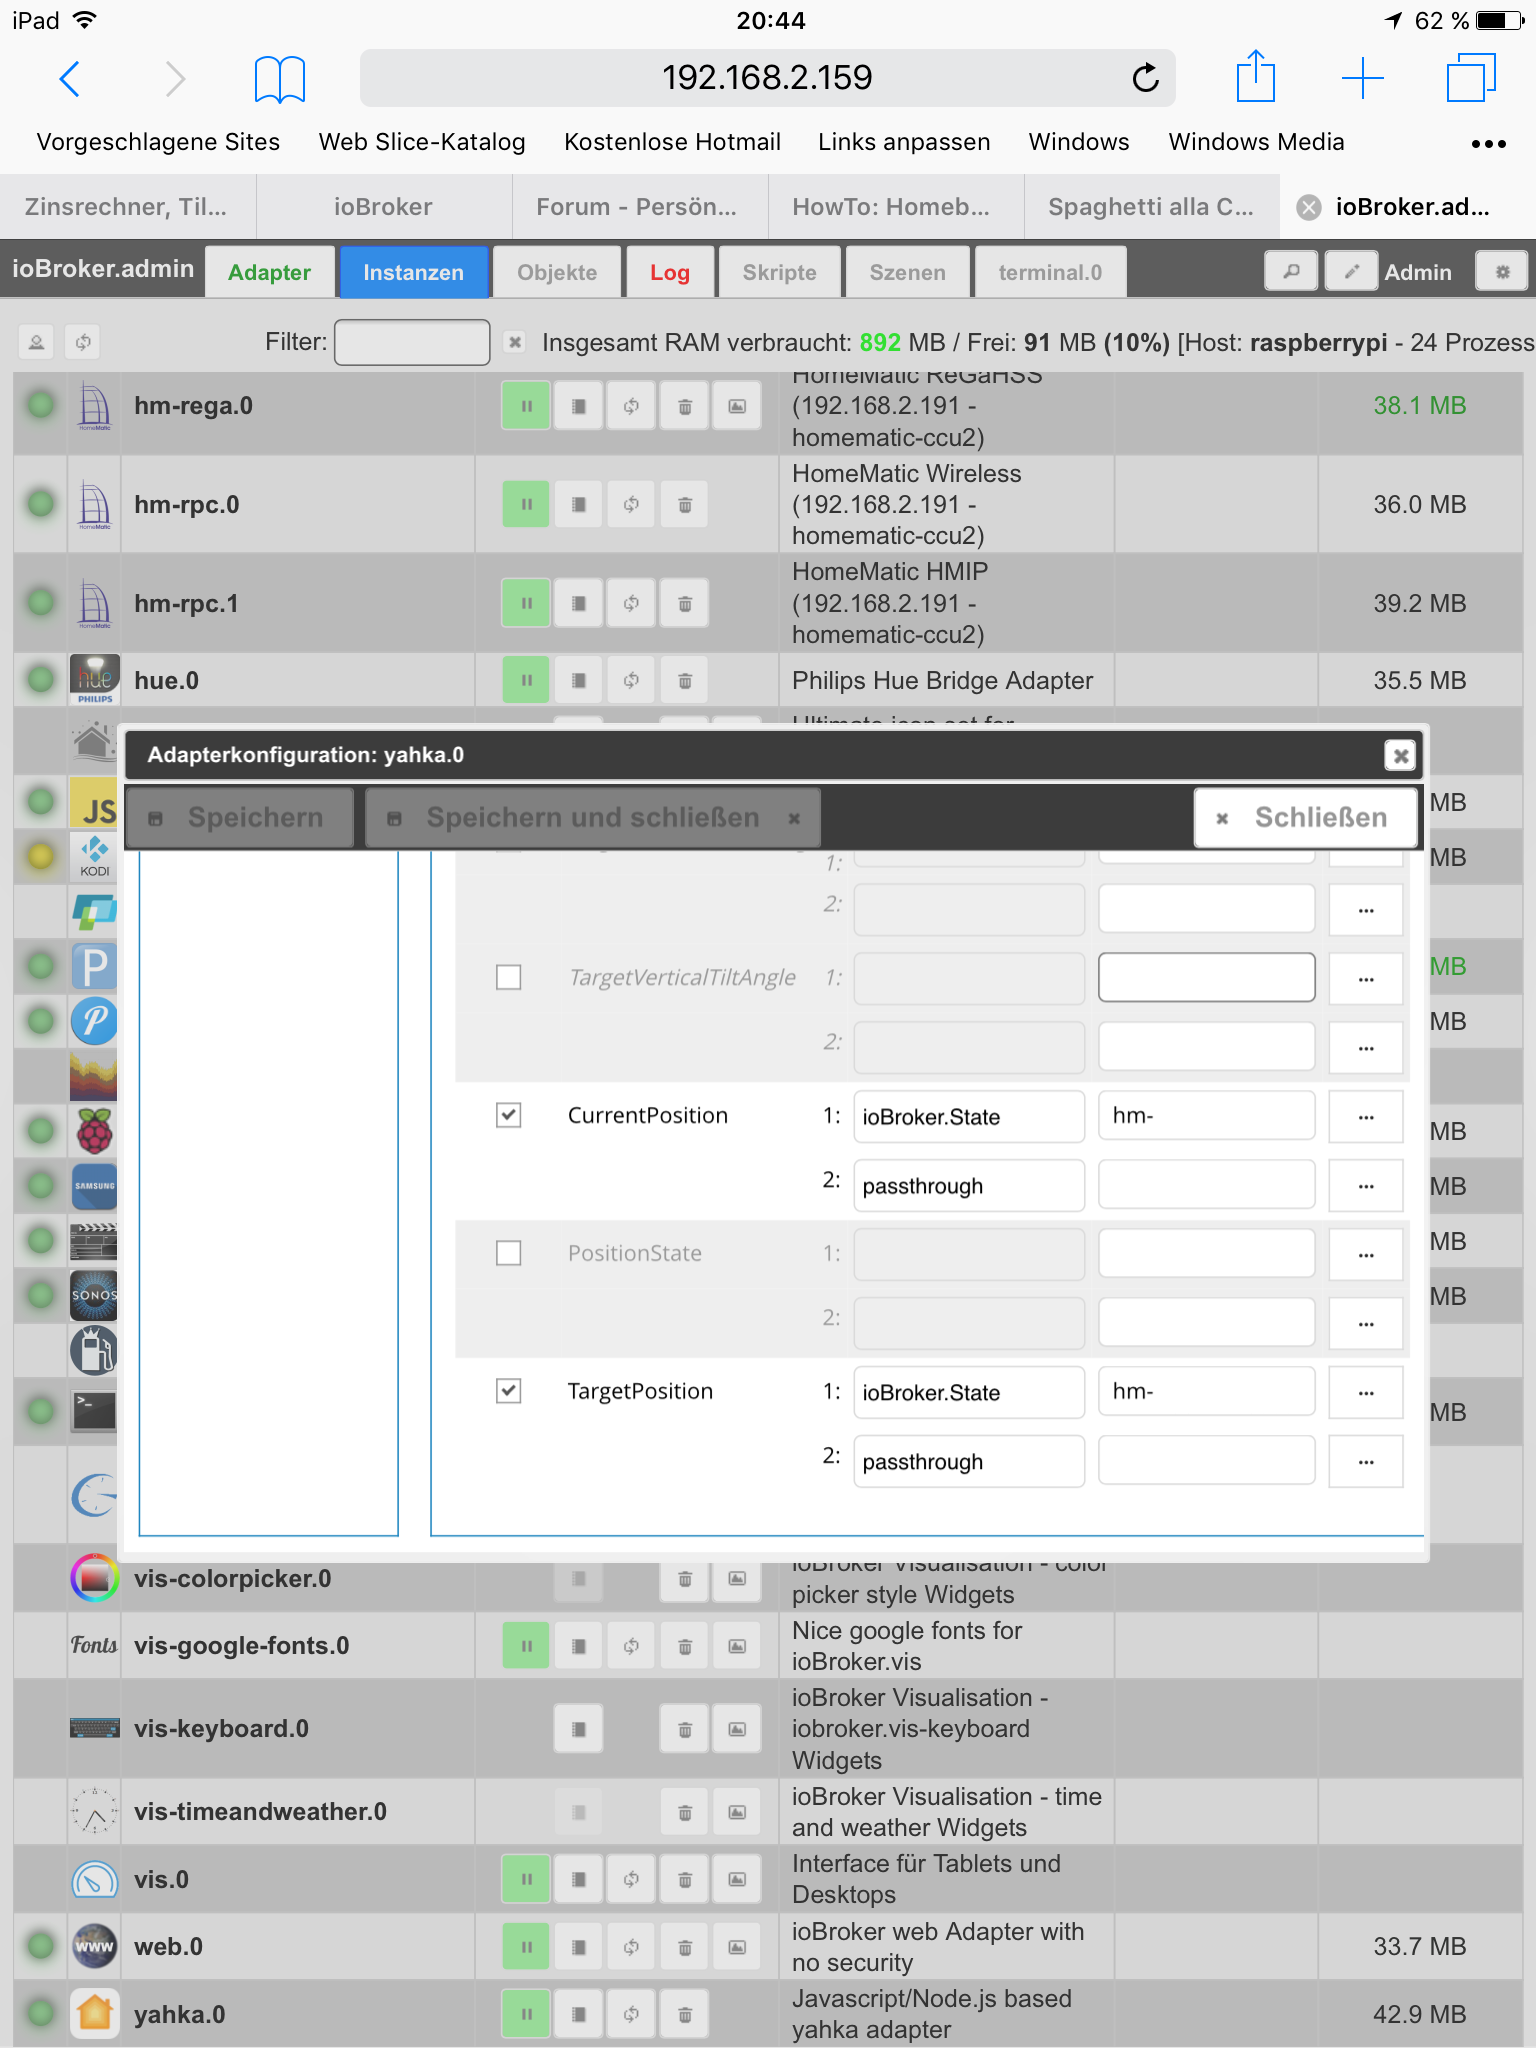Open configuration of vis-keyboard.0
The image size is (1536, 2048).
[579, 1729]
